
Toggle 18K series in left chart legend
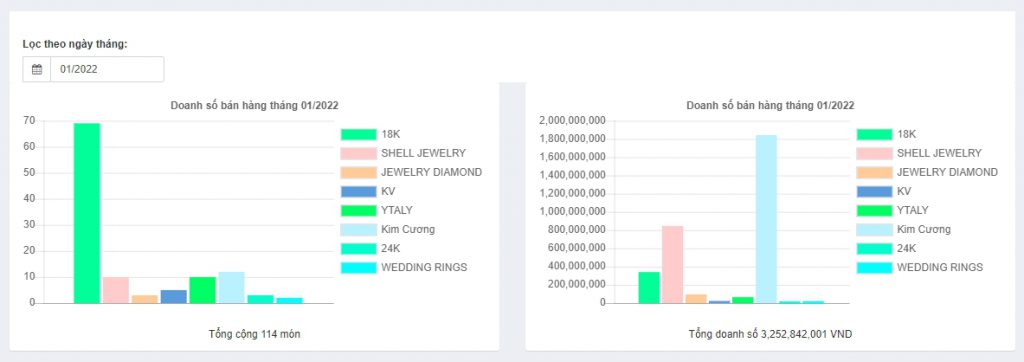pyautogui.click(x=370, y=134)
